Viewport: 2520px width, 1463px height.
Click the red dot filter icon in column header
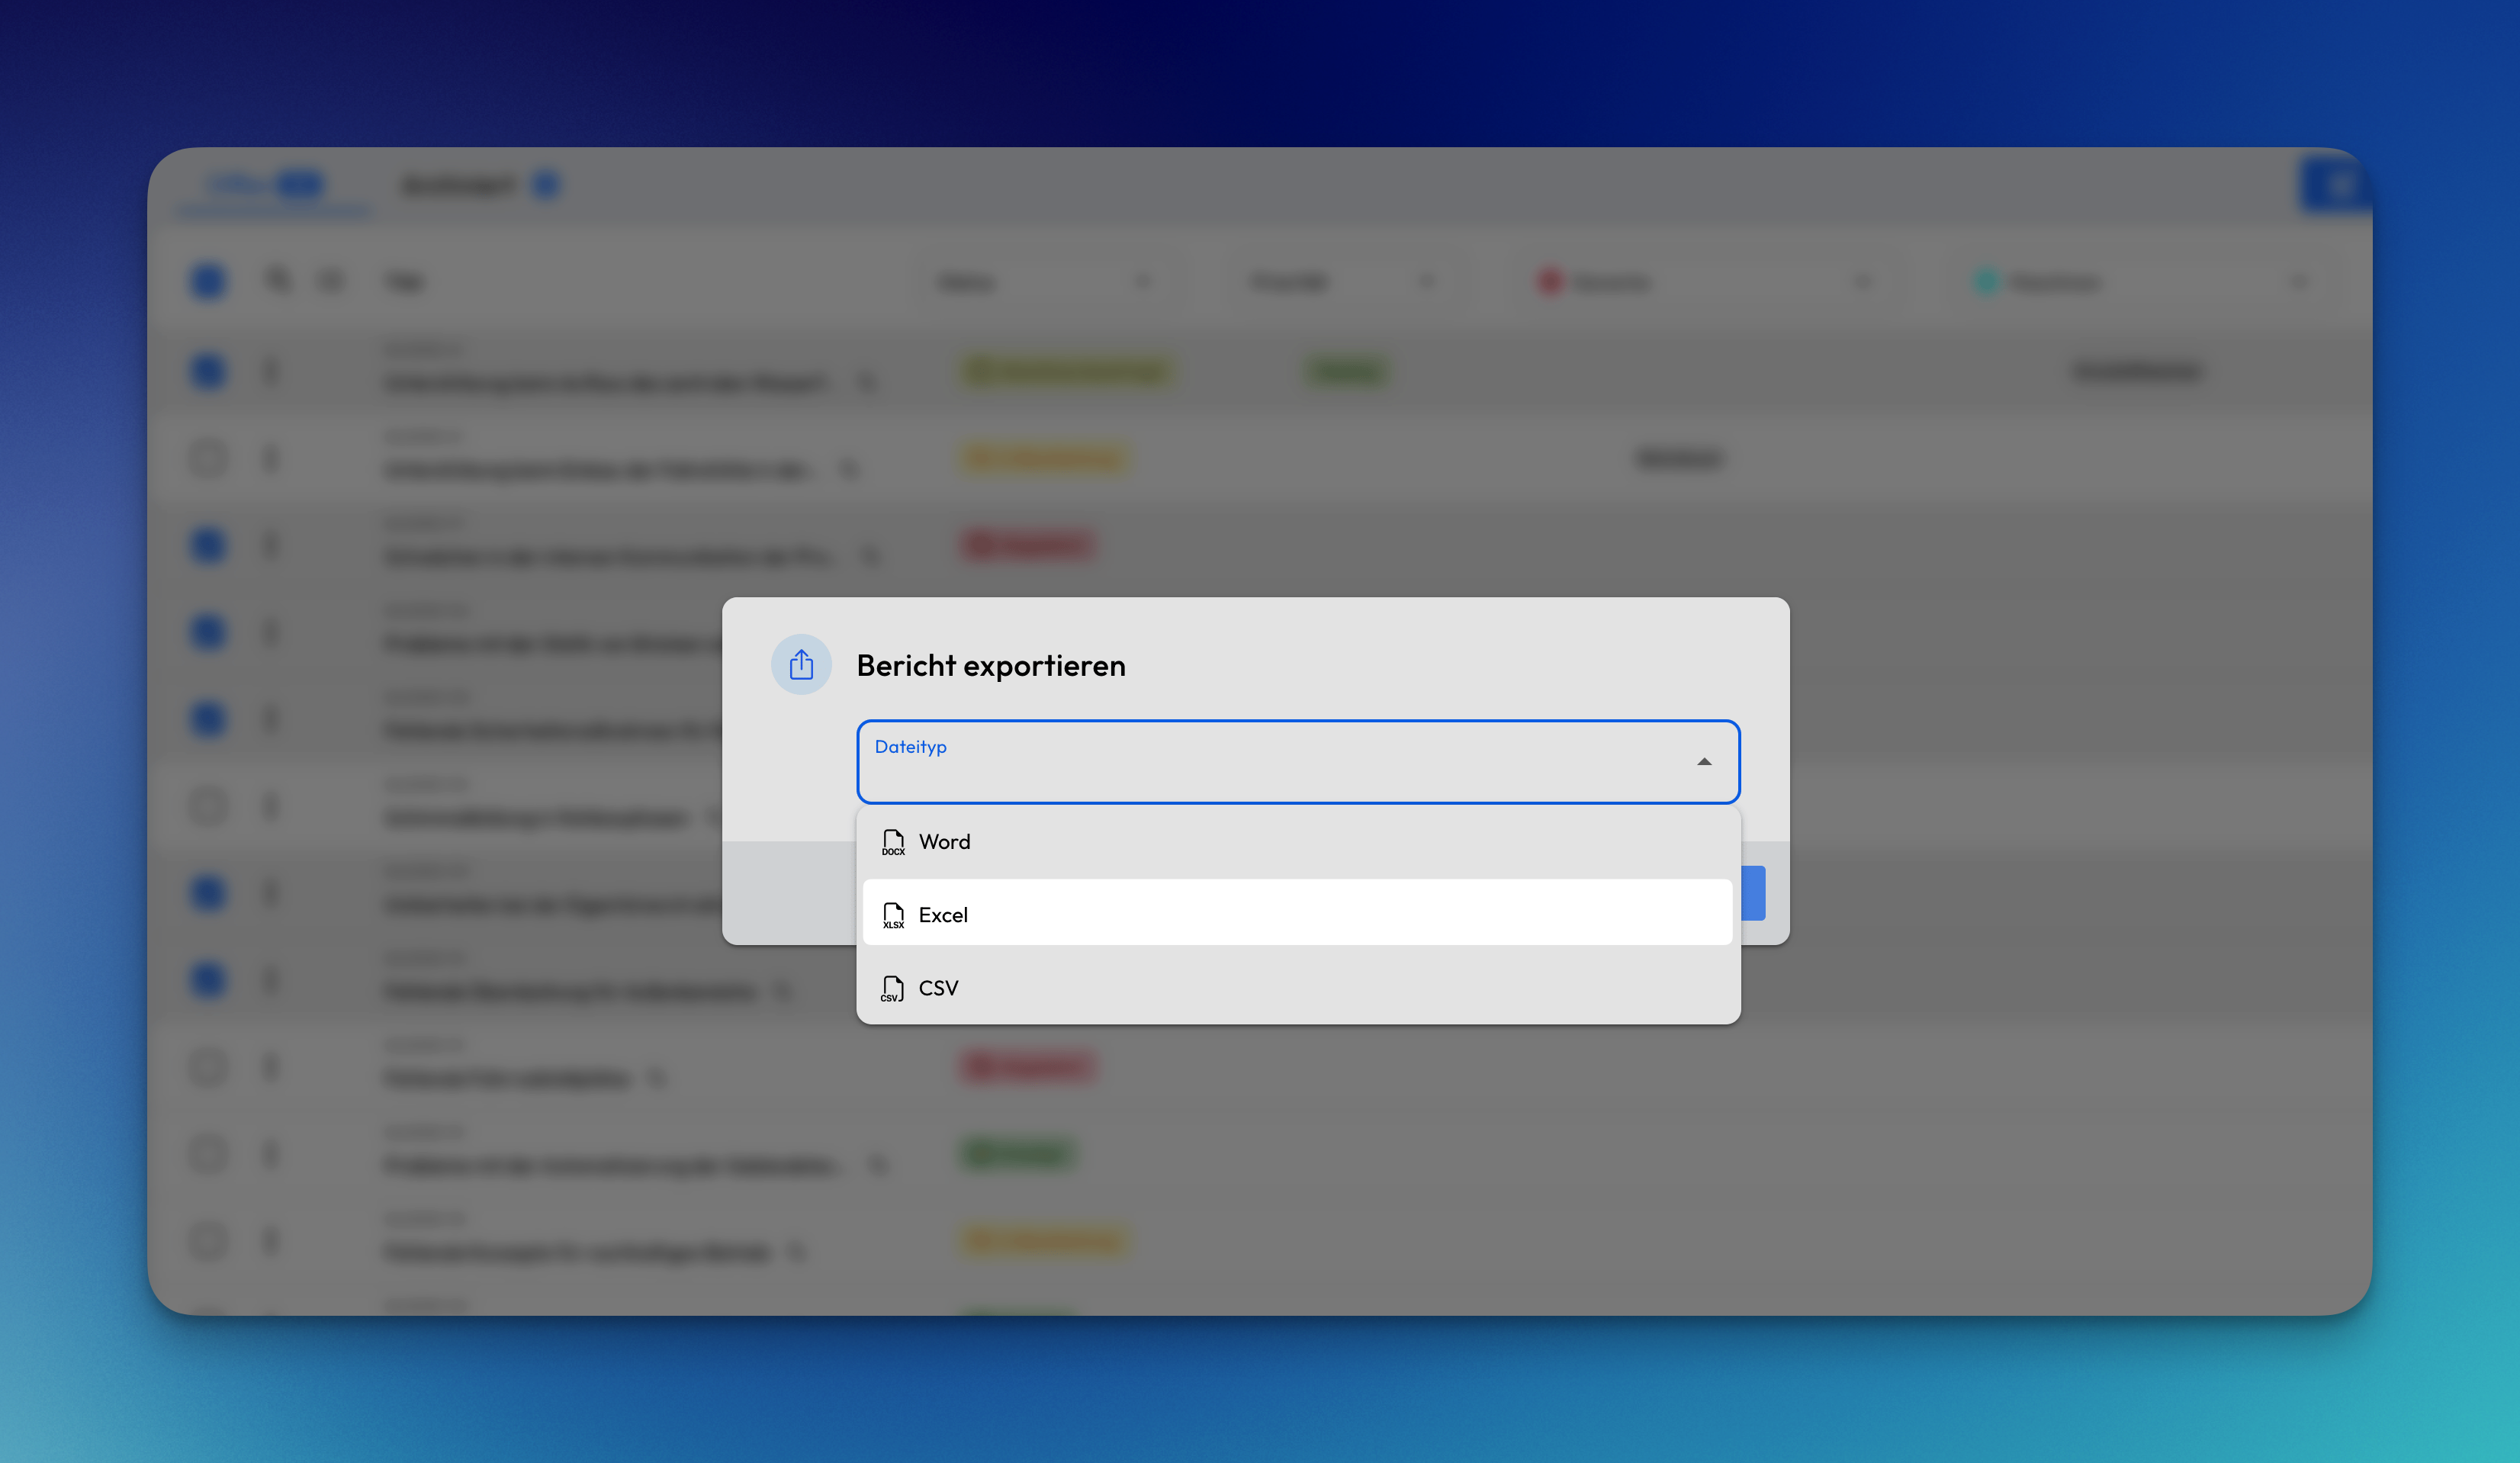(x=1549, y=281)
